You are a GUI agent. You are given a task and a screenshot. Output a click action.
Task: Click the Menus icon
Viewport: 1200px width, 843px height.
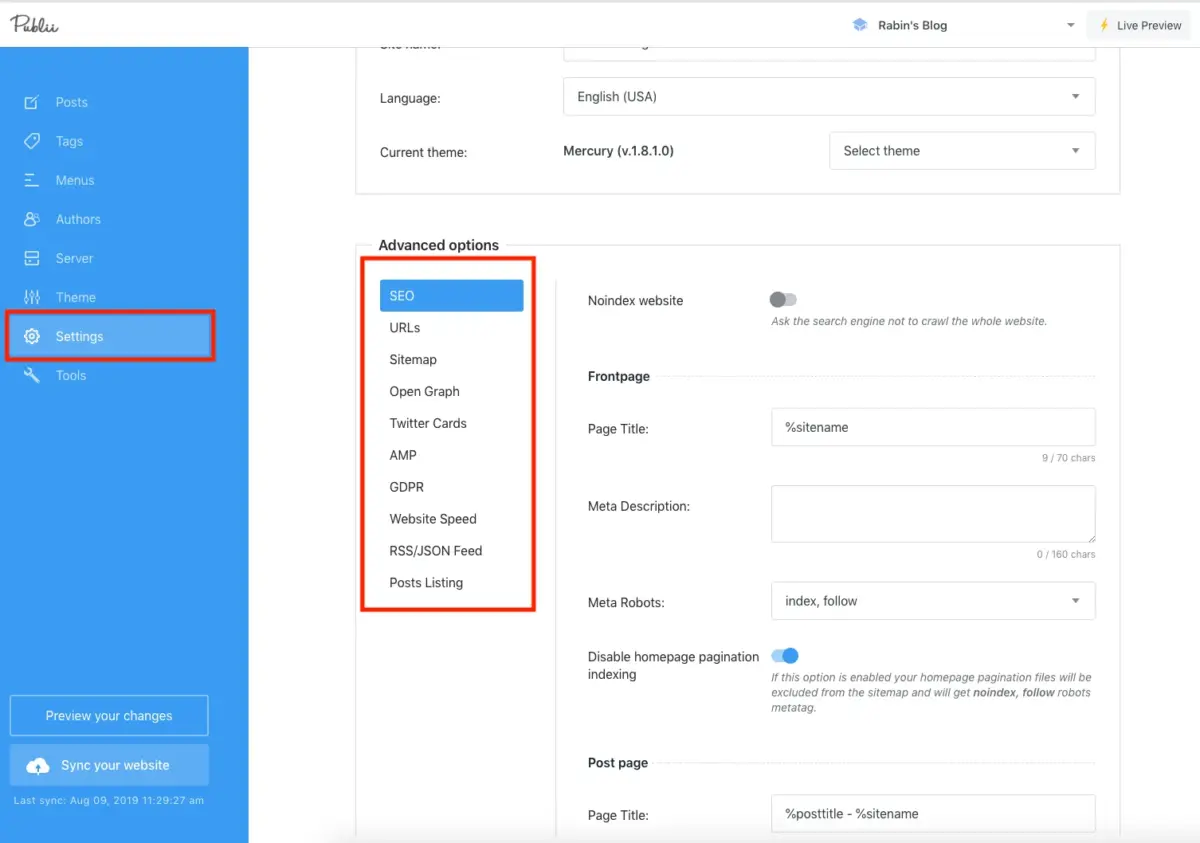click(x=33, y=180)
